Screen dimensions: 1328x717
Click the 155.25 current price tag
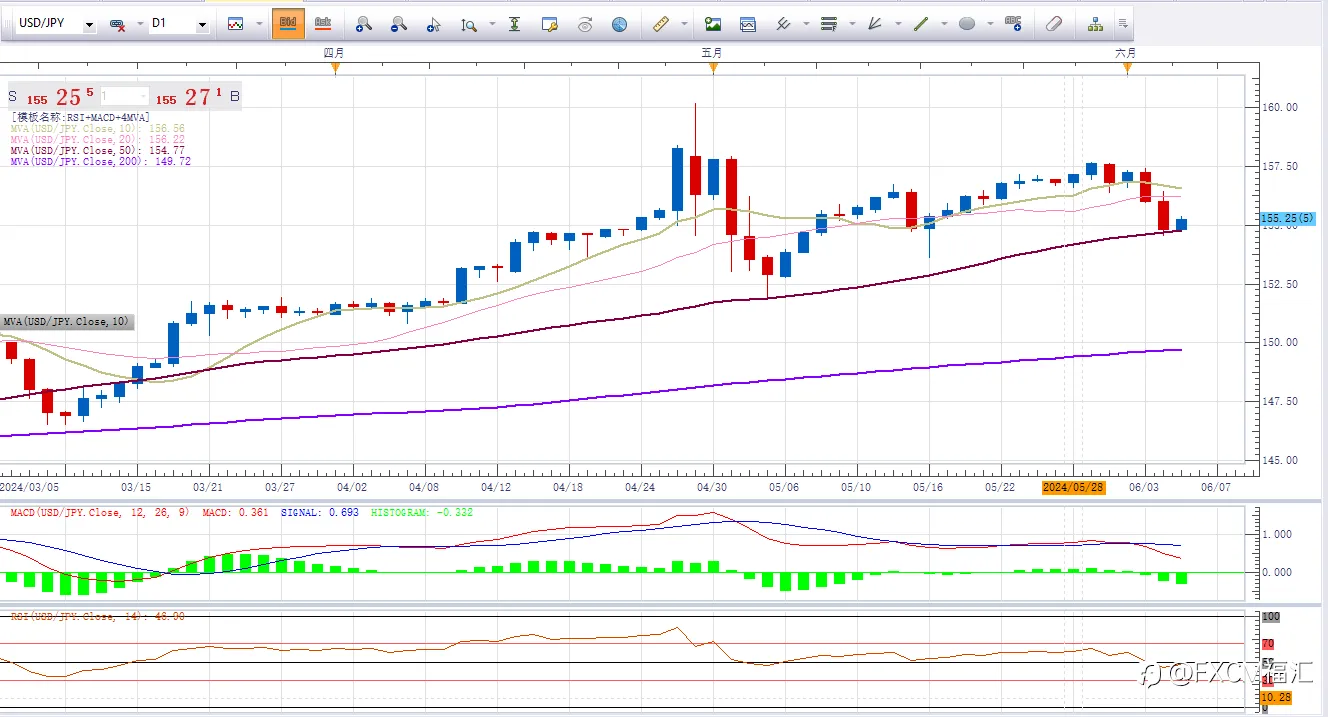(x=1288, y=218)
